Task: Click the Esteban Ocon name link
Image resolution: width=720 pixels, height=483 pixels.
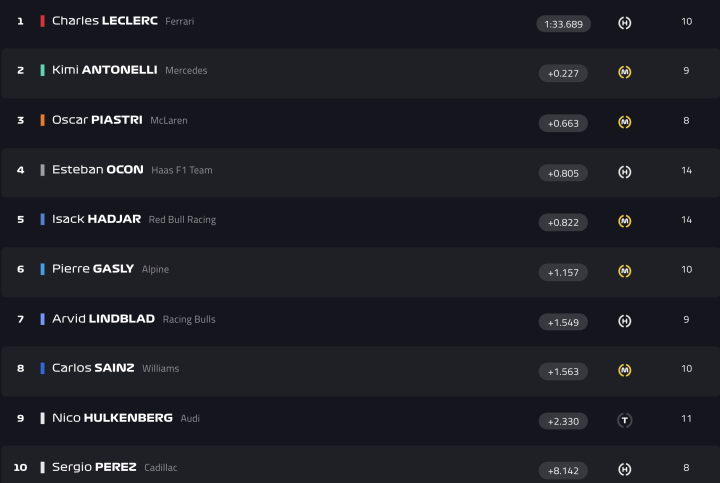Action: pyautogui.click(x=97, y=170)
